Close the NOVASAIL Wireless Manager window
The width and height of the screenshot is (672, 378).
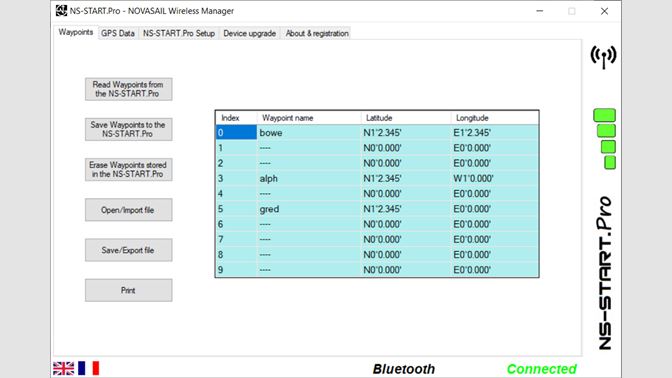[x=604, y=11]
